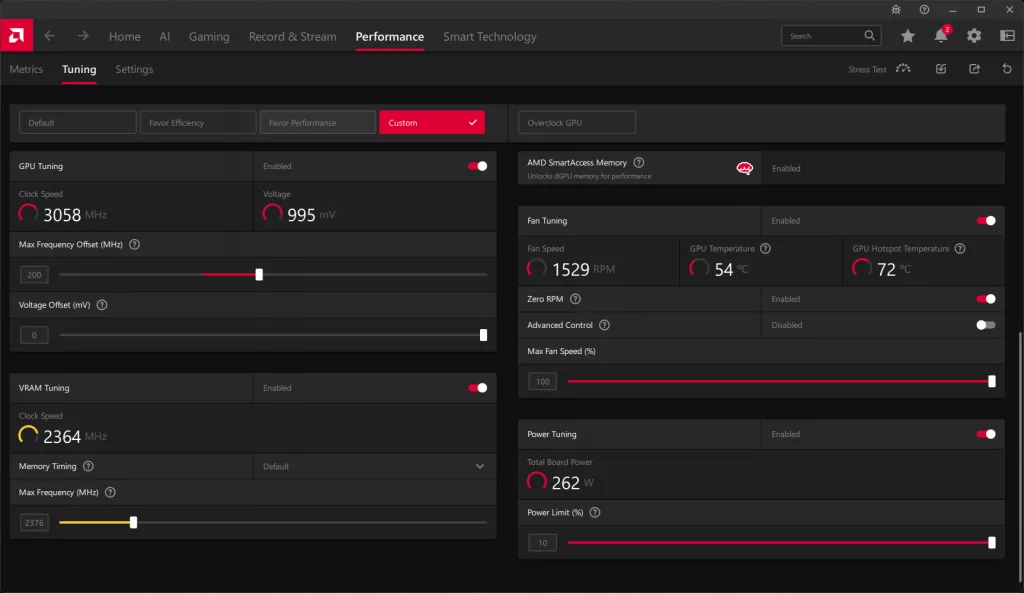
Task: Click the Power Limit slider handle
Action: click(991, 543)
